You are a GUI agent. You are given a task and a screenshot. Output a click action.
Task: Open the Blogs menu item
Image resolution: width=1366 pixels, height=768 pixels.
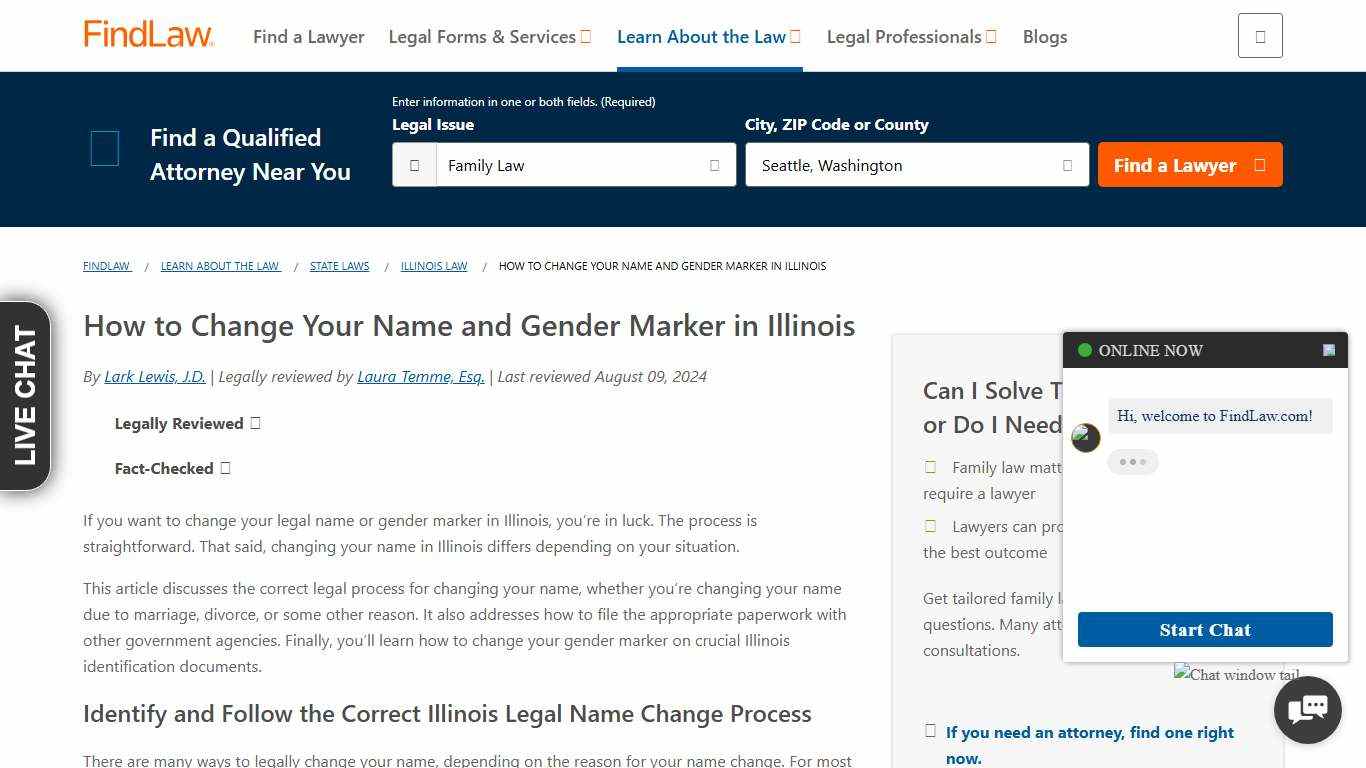[1045, 36]
